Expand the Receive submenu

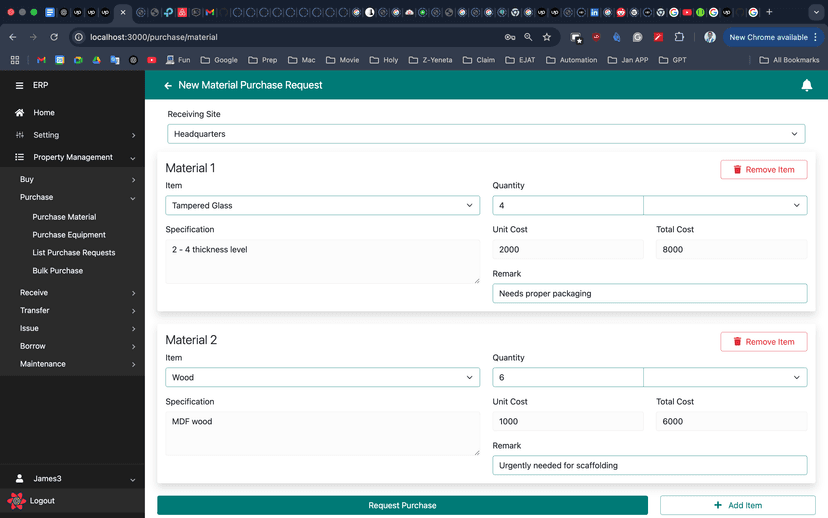point(72,293)
